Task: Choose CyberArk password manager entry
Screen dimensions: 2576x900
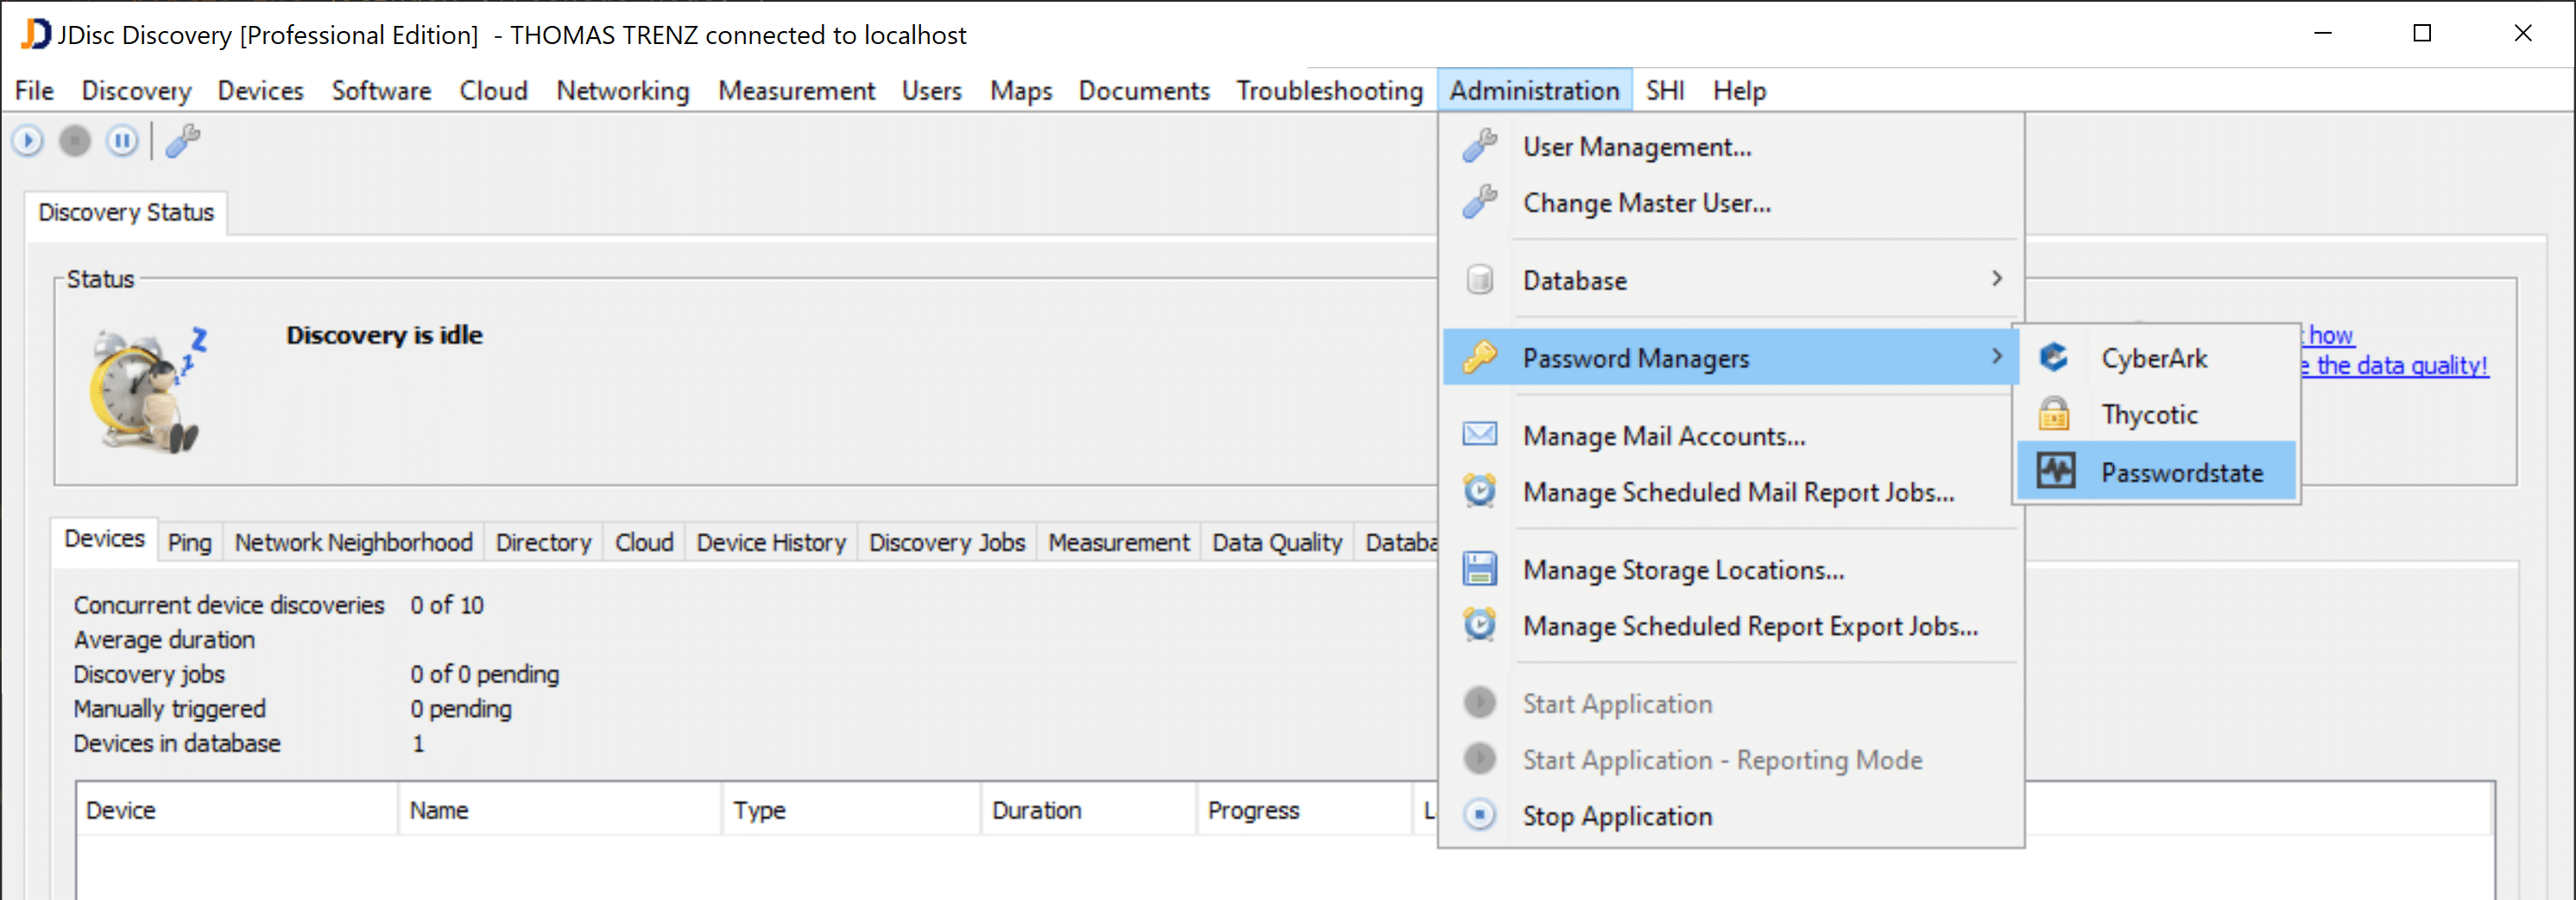Action: (2153, 358)
